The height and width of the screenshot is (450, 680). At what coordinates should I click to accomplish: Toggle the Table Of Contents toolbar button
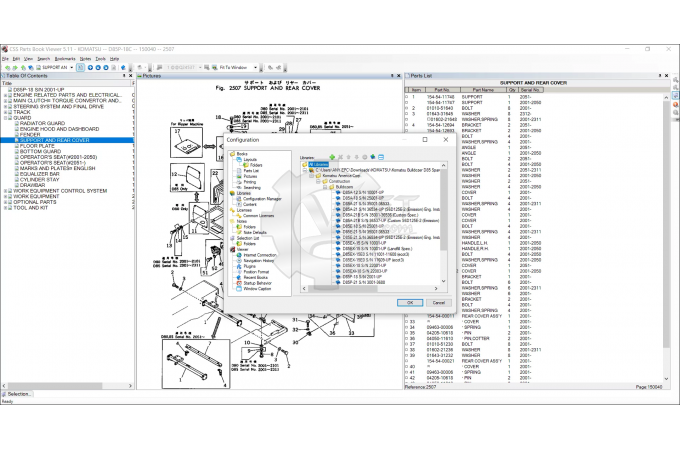80,68
